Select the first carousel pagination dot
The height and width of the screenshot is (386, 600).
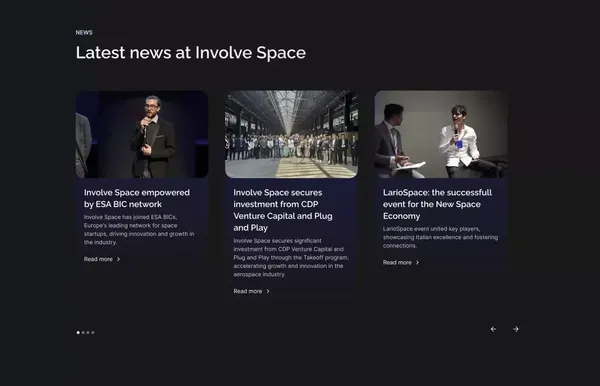click(78, 332)
